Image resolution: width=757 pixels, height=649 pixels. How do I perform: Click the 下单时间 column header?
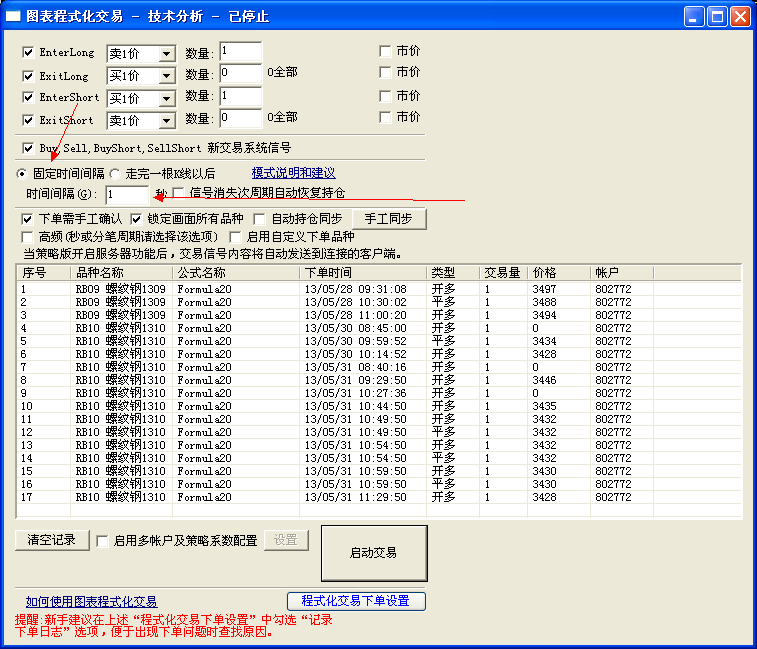pyautogui.click(x=363, y=273)
